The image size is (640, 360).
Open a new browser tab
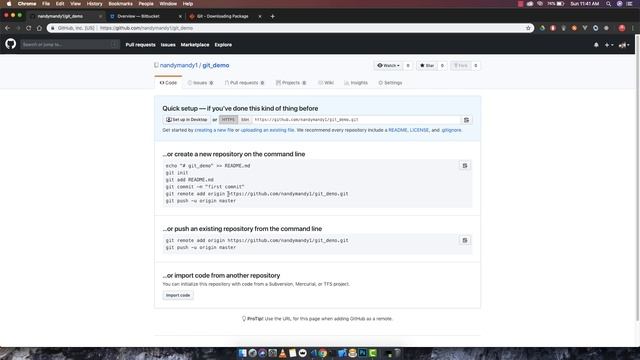click(x=272, y=16)
